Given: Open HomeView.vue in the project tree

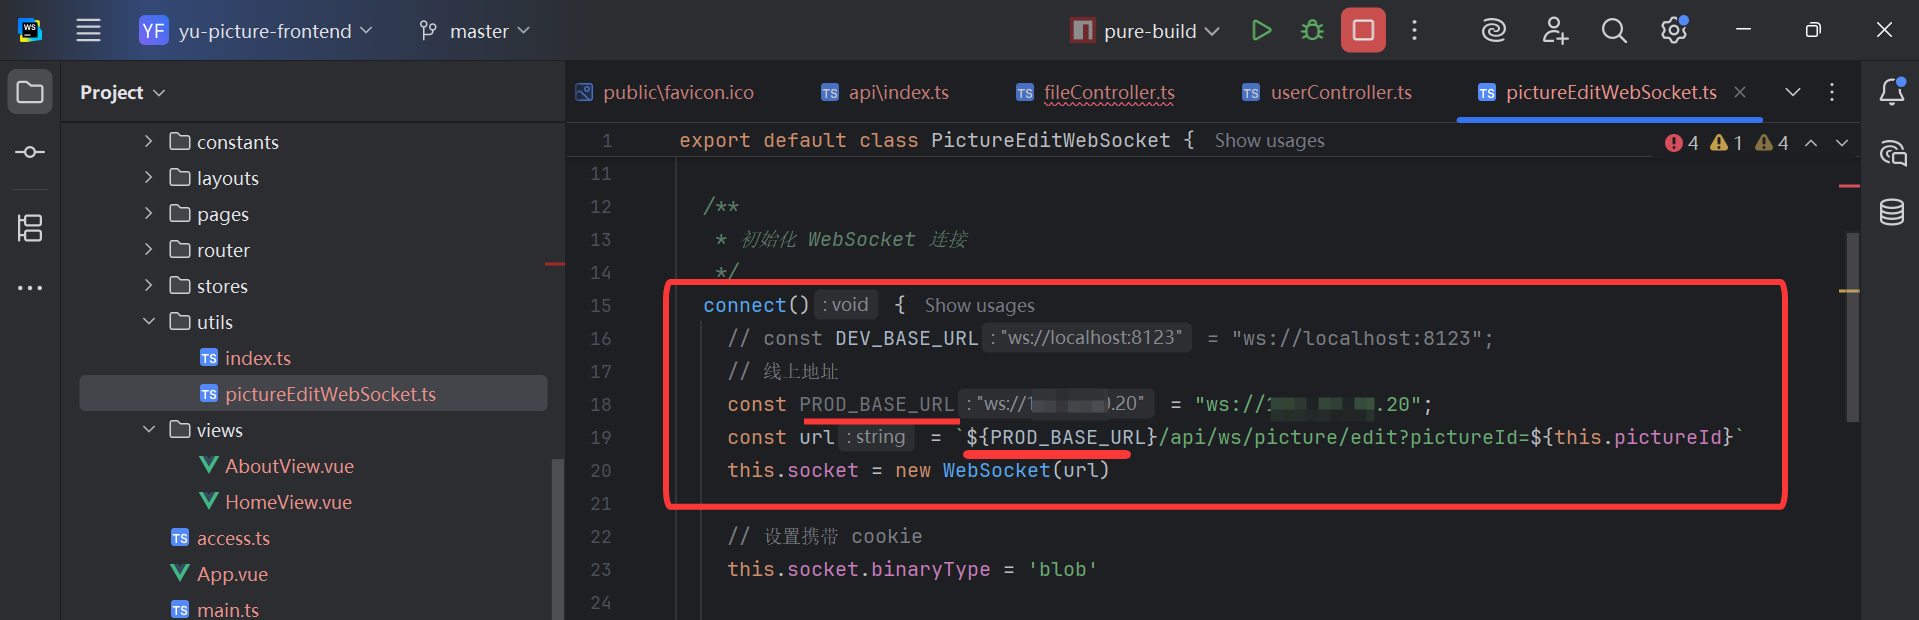Looking at the screenshot, I should pyautogui.click(x=288, y=502).
